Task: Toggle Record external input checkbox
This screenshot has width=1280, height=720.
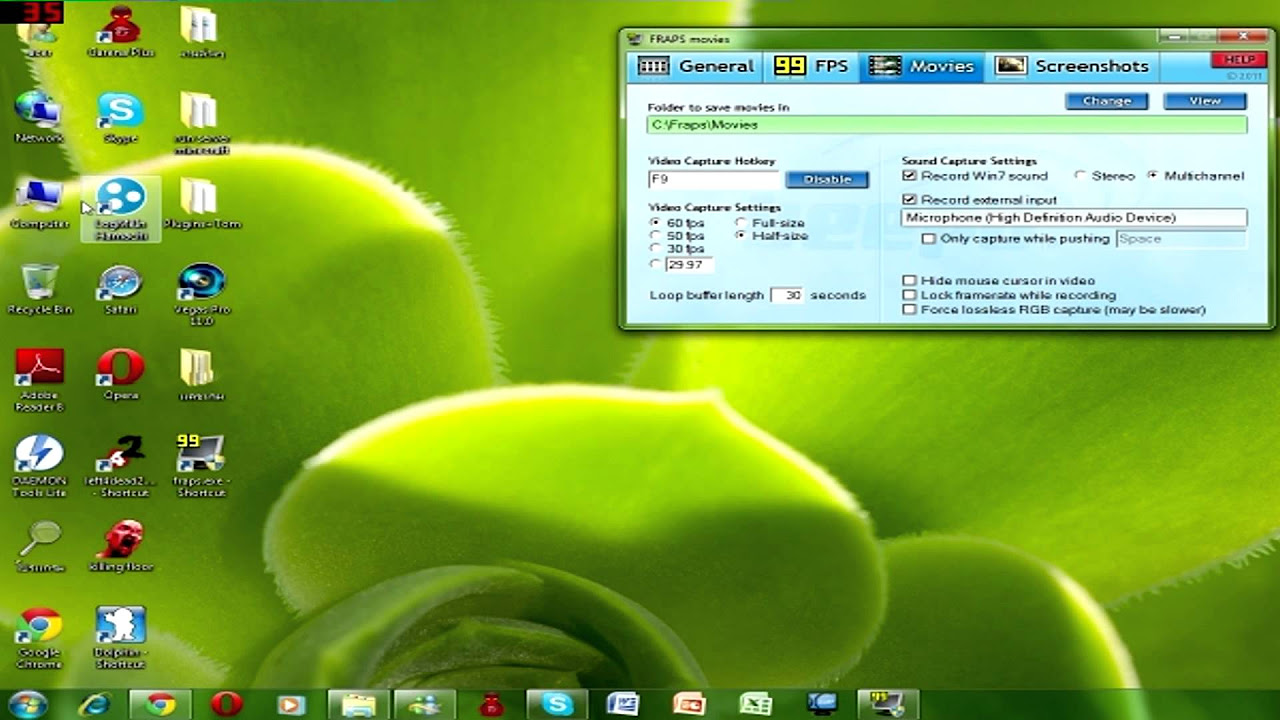Action: (x=909, y=200)
